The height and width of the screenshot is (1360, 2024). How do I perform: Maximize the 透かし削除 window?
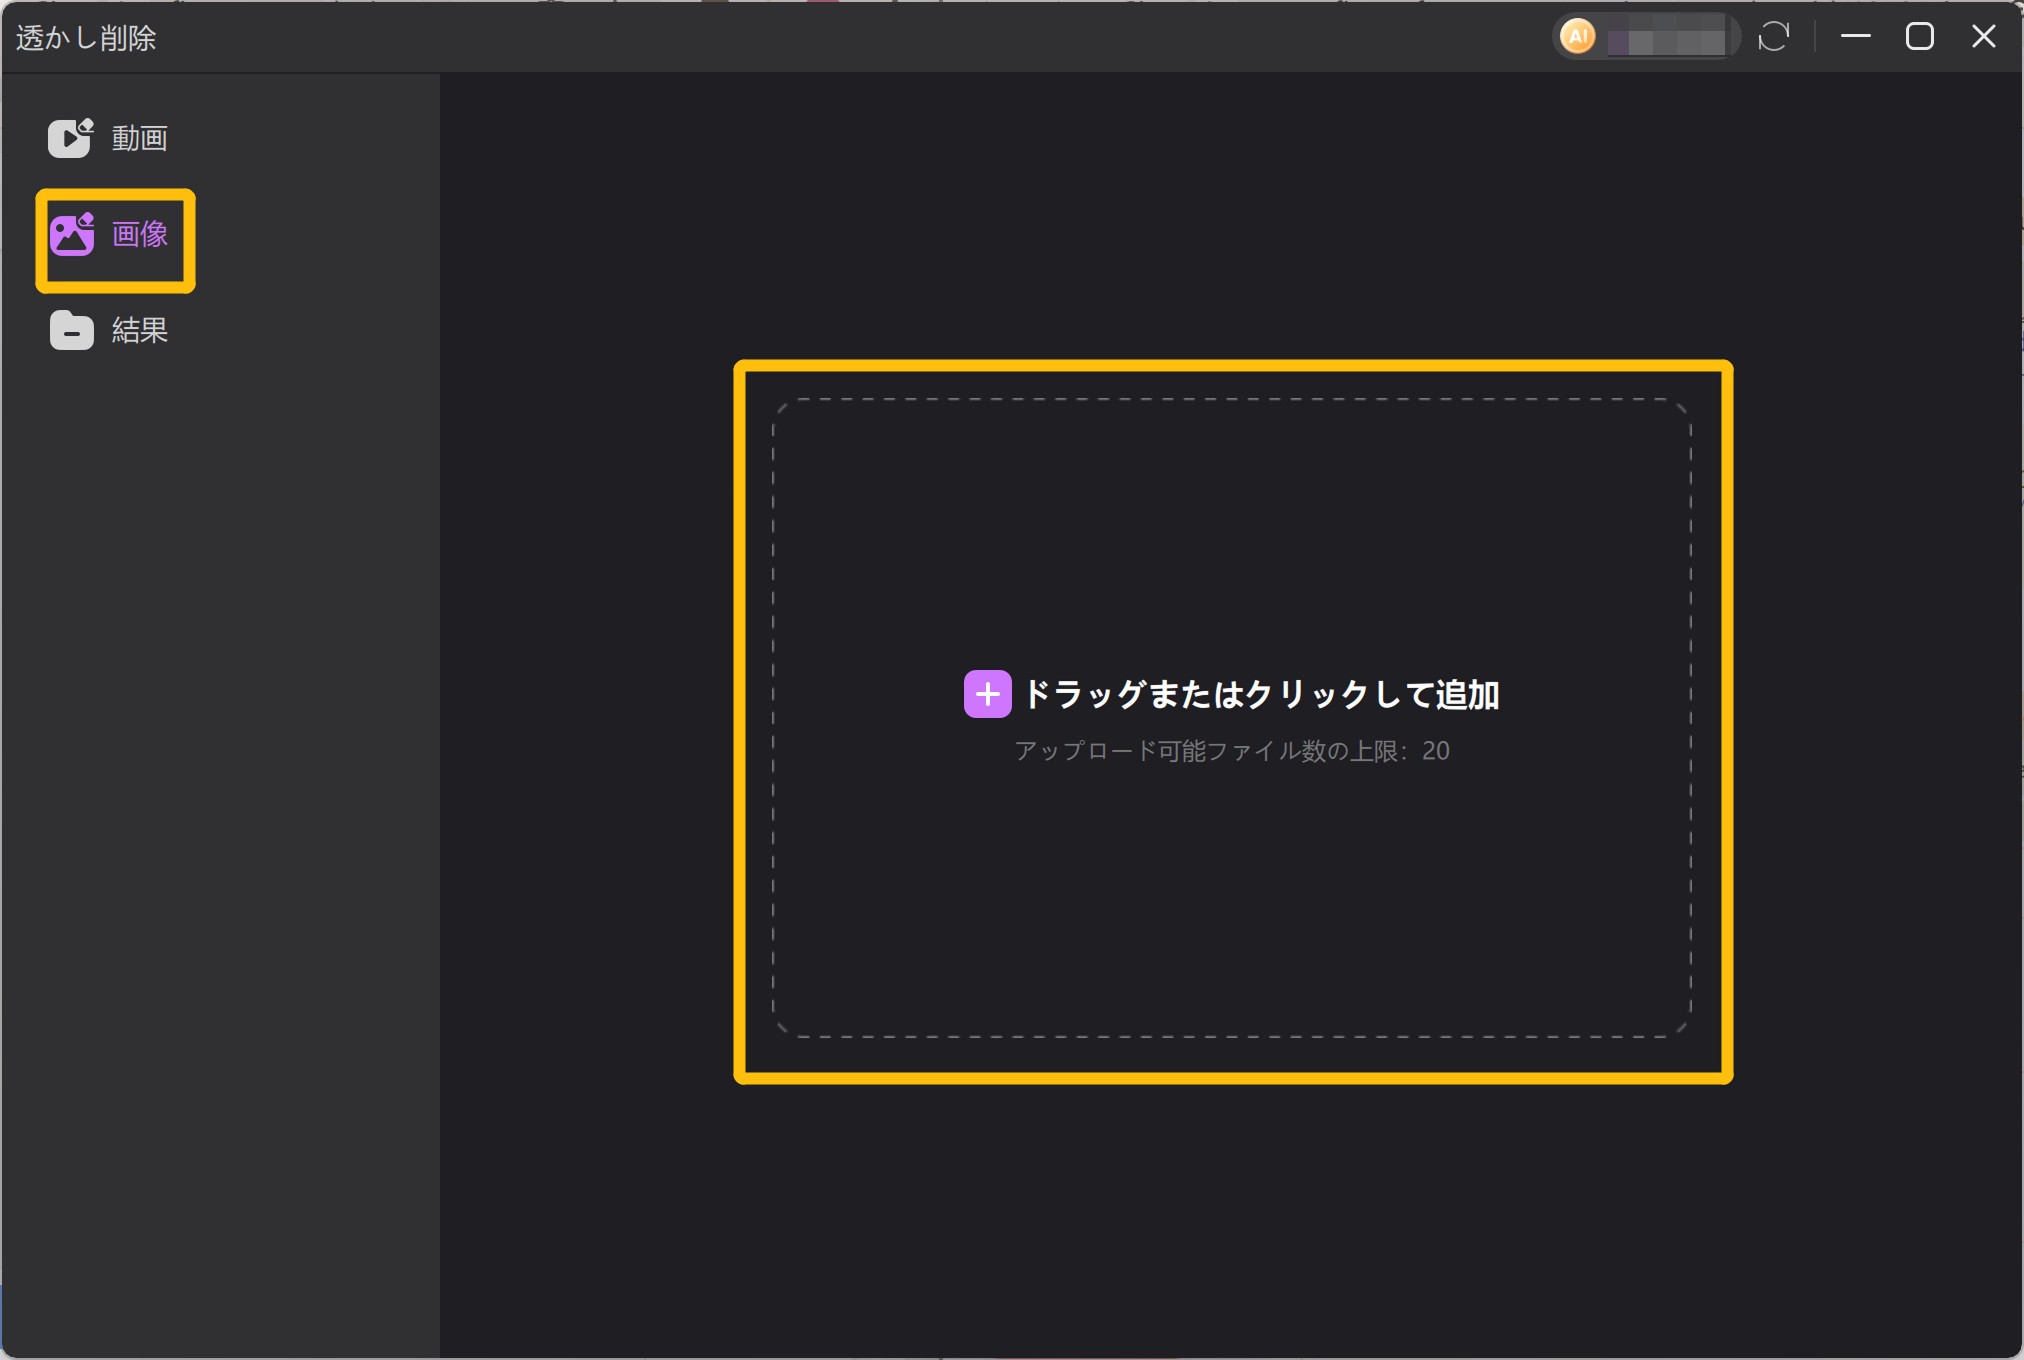point(1919,37)
